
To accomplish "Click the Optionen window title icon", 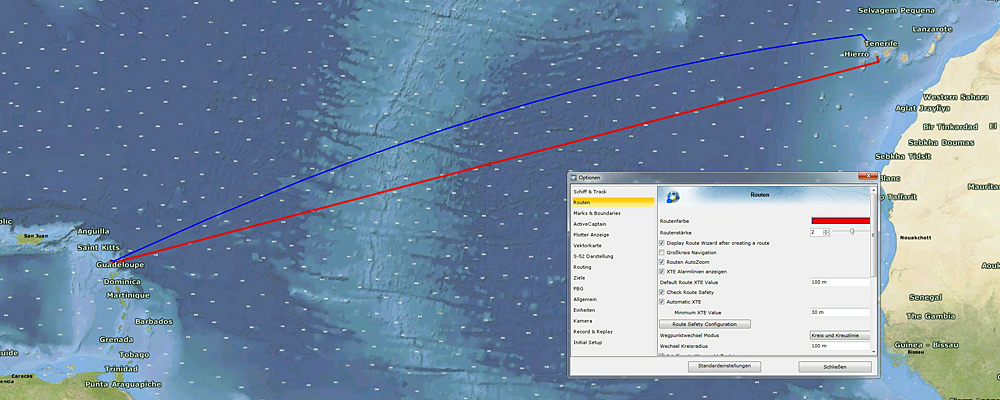I will click(573, 177).
